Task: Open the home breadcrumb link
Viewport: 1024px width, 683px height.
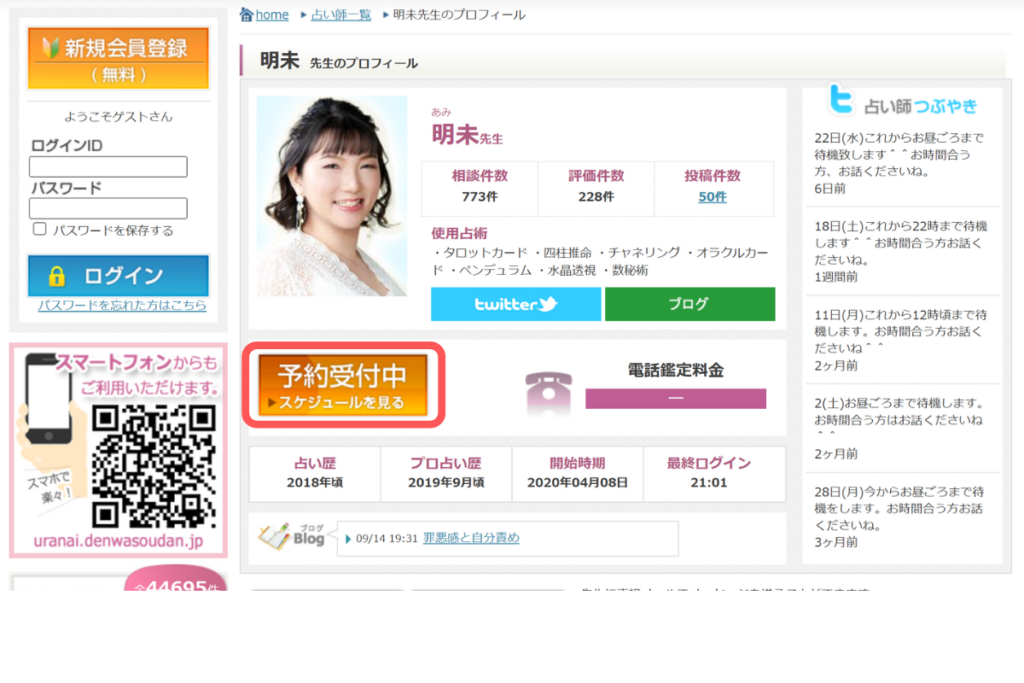Action: (x=272, y=15)
